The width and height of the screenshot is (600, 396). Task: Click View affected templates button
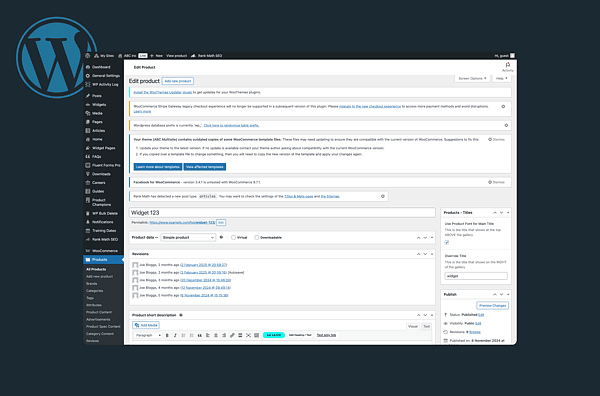coord(205,167)
